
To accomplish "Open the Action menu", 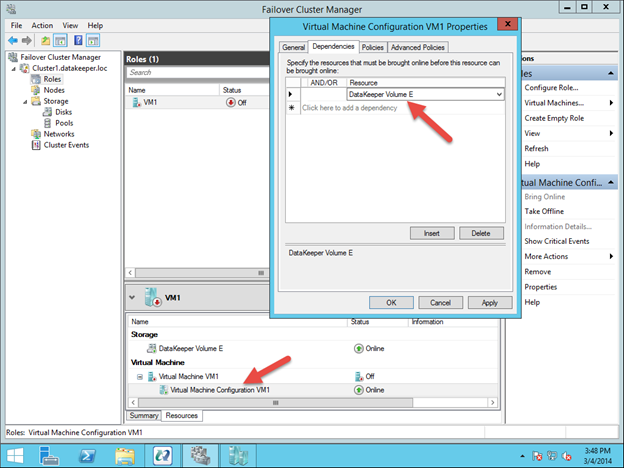I will tap(42, 25).
